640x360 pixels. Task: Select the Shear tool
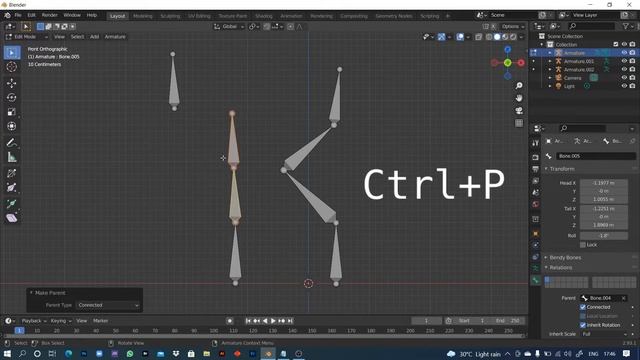coord(12,218)
